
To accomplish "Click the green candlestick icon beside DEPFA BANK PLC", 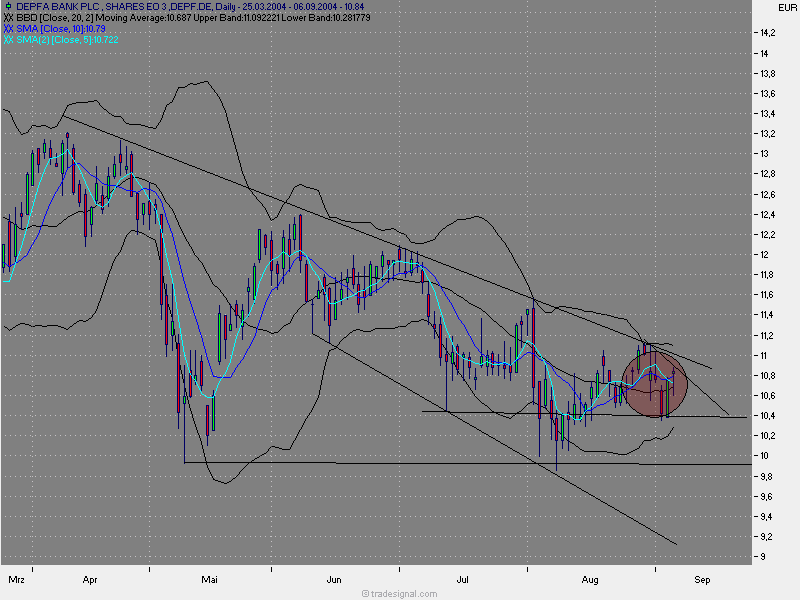I will (8, 7).
